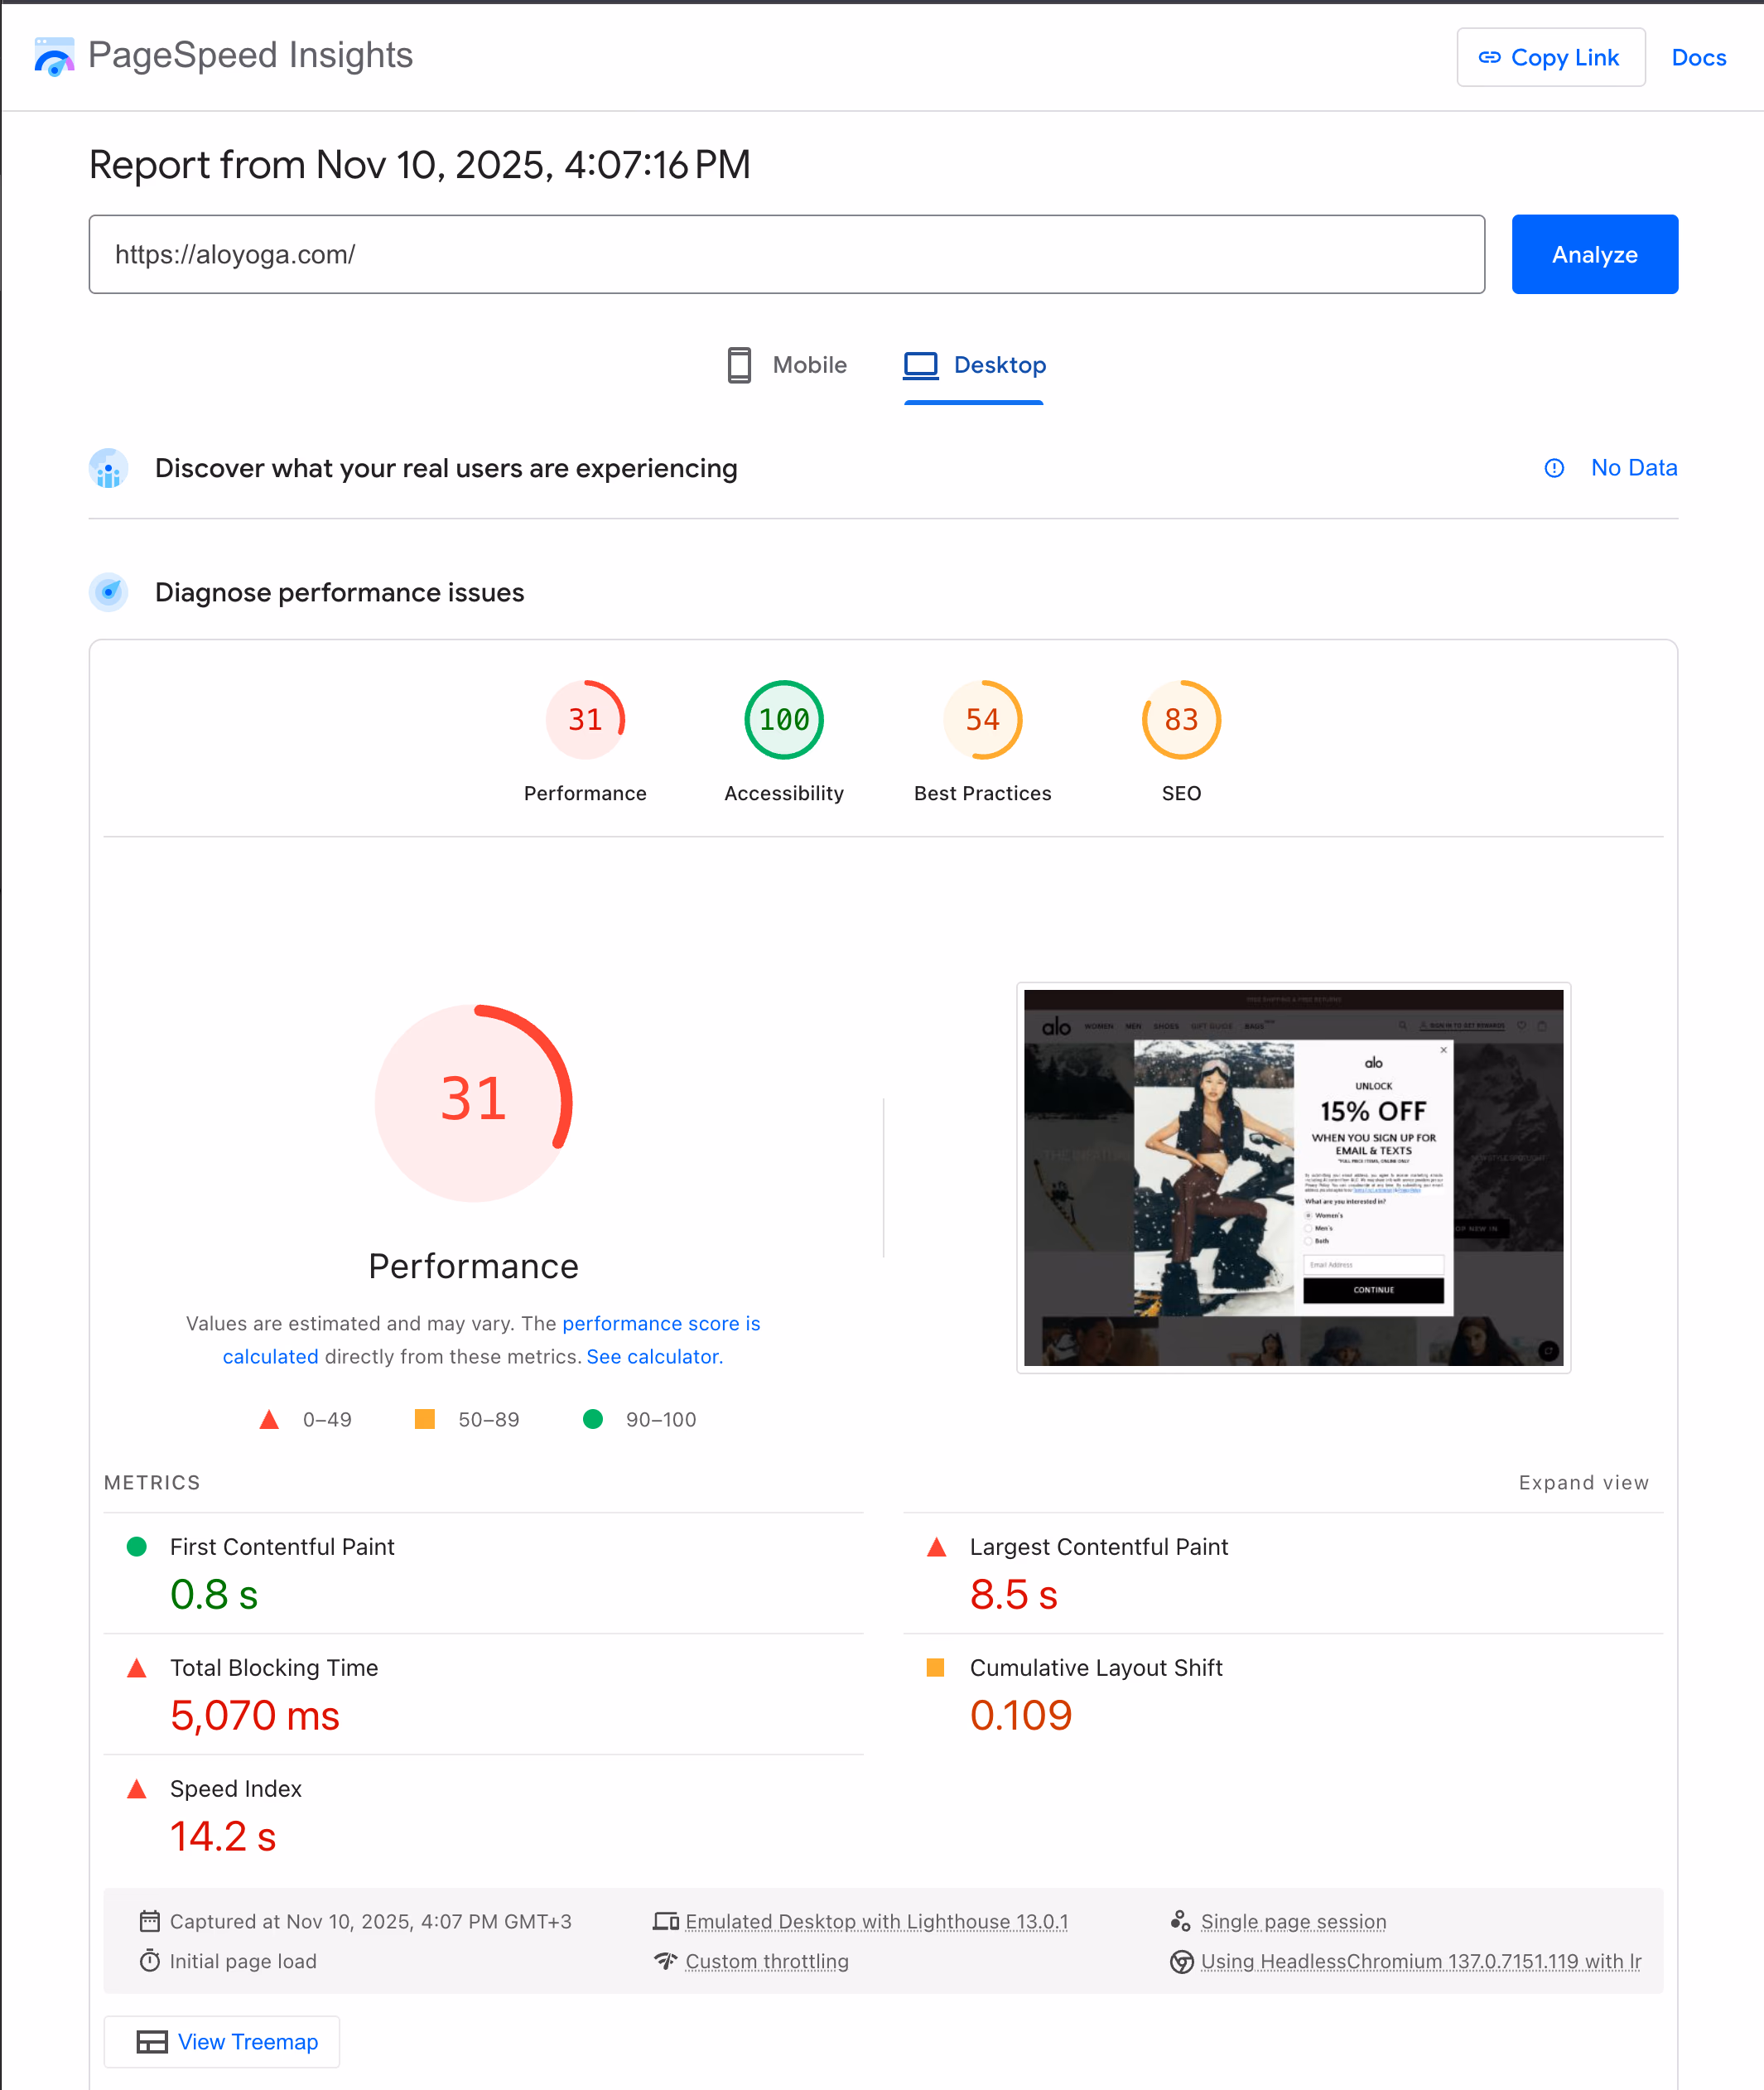Image resolution: width=1764 pixels, height=2090 pixels.
Task: Open the See calculator link
Action: (x=654, y=1357)
